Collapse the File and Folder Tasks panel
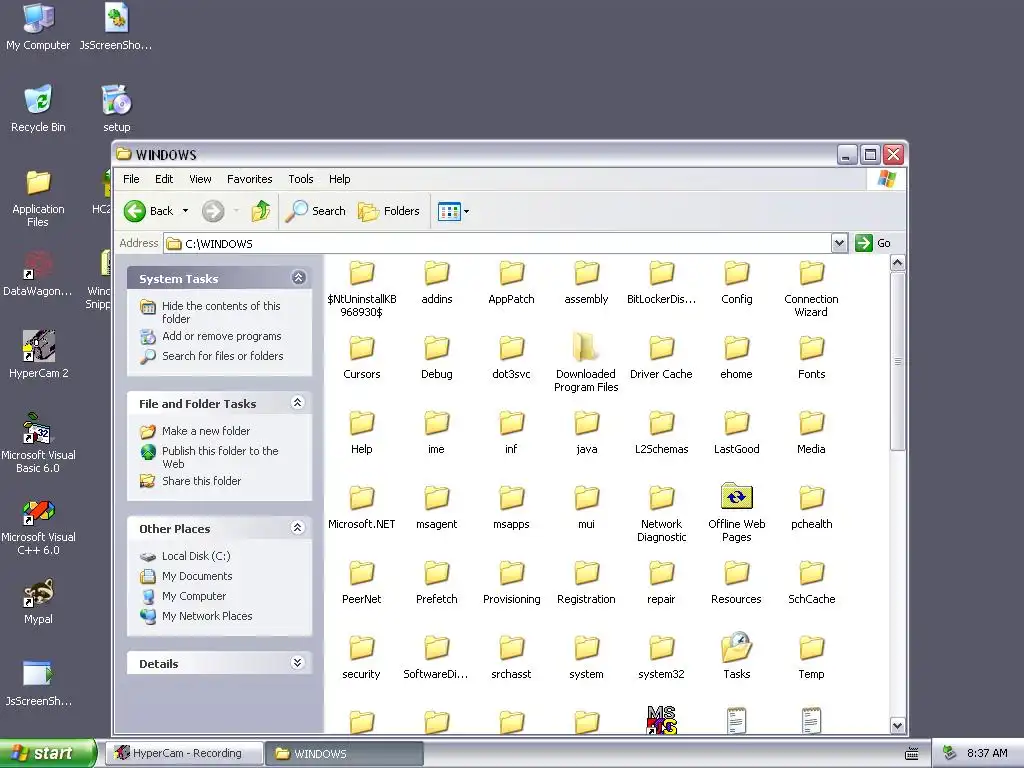This screenshot has height=768, width=1024. pyautogui.click(x=298, y=402)
